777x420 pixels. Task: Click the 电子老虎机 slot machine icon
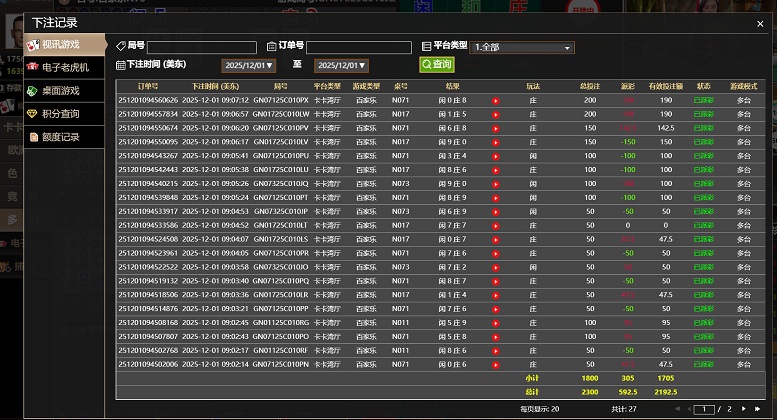tap(32, 68)
